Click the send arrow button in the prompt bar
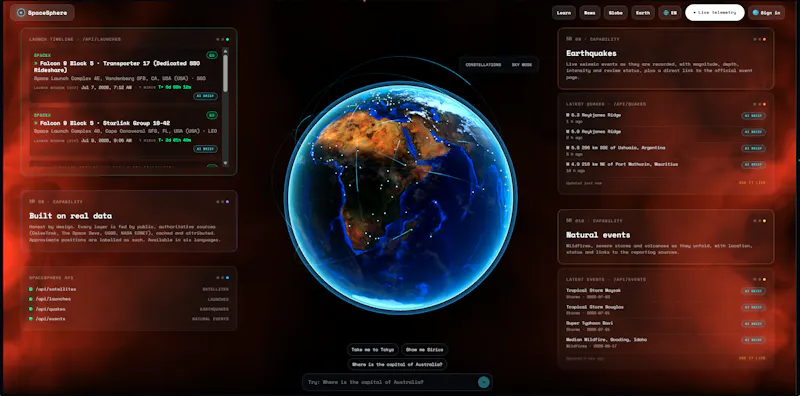This screenshot has height=396, width=800. [x=483, y=382]
